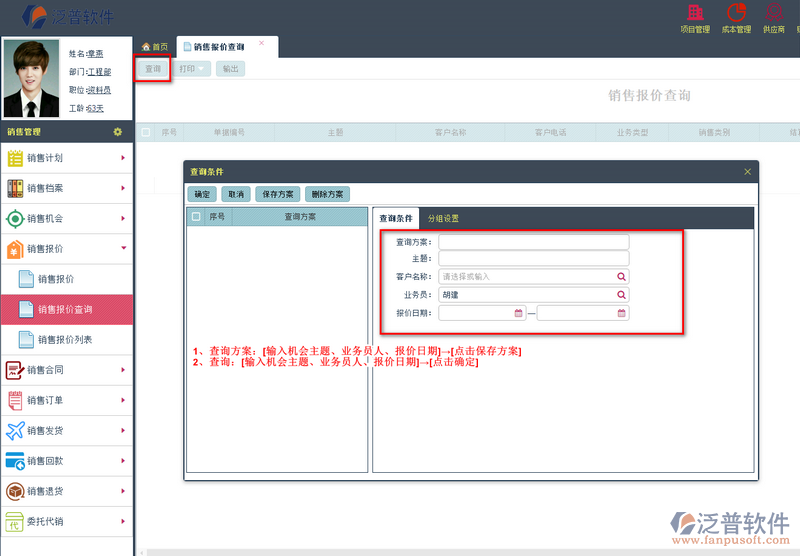The width and height of the screenshot is (800, 556).
Task: Click the 委托代销 icon
Action: pyautogui.click(x=14, y=522)
